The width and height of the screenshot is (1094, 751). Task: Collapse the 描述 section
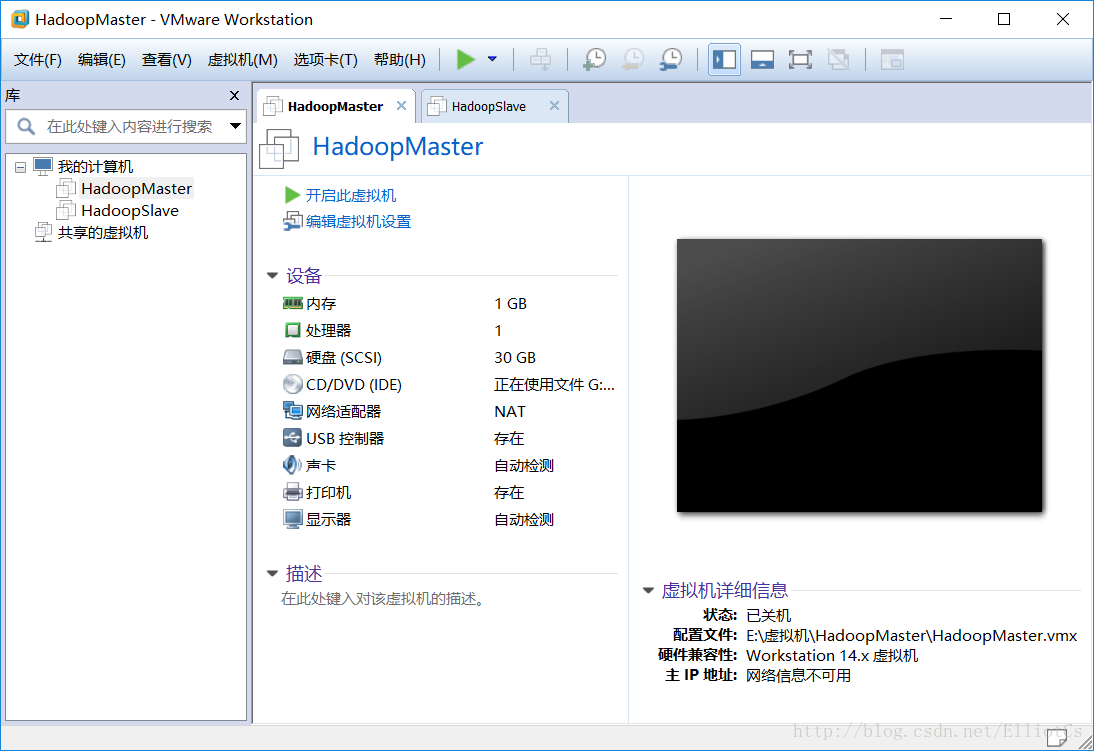click(x=273, y=574)
